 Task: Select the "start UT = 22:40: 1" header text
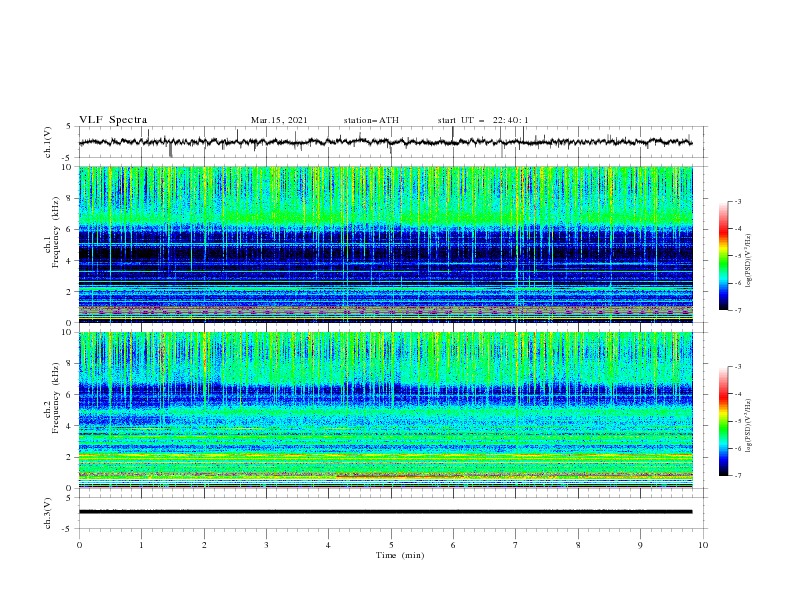point(483,120)
